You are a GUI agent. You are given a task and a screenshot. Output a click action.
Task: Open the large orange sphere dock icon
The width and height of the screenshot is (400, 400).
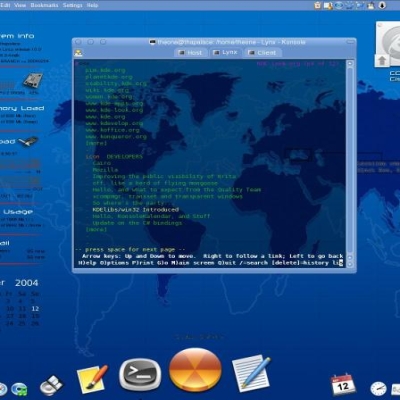click(195, 370)
